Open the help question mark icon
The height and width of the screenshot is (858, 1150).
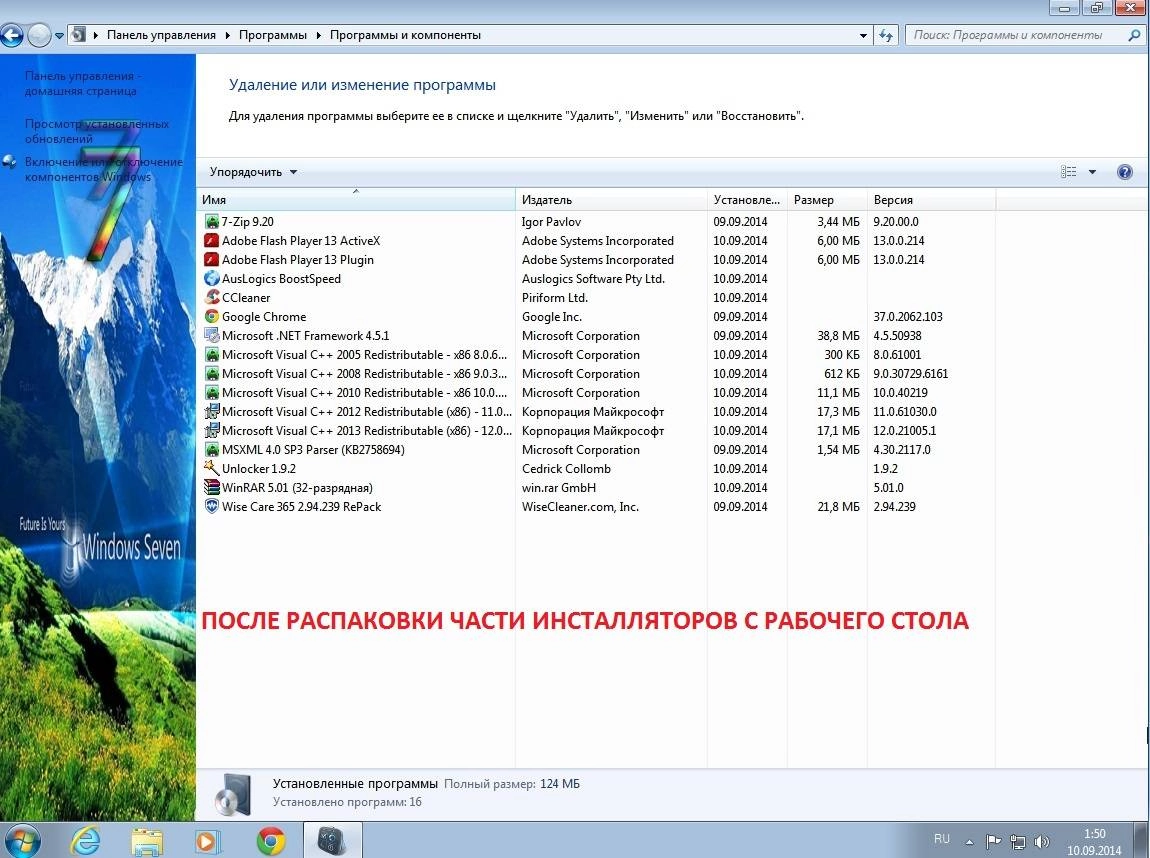tap(1124, 172)
